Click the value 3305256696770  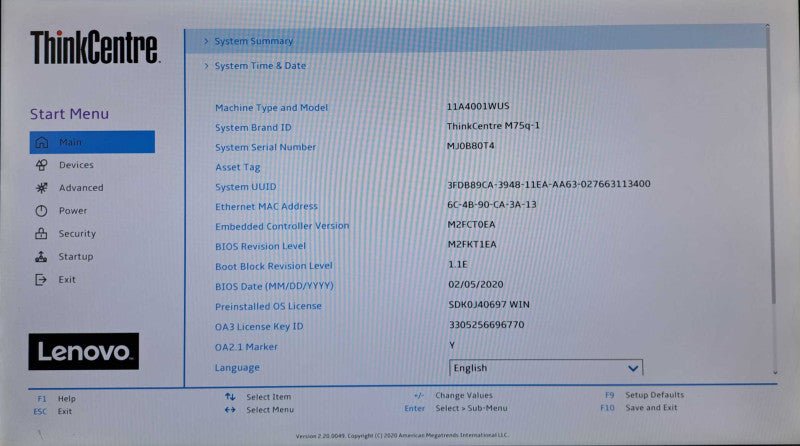tap(487, 325)
